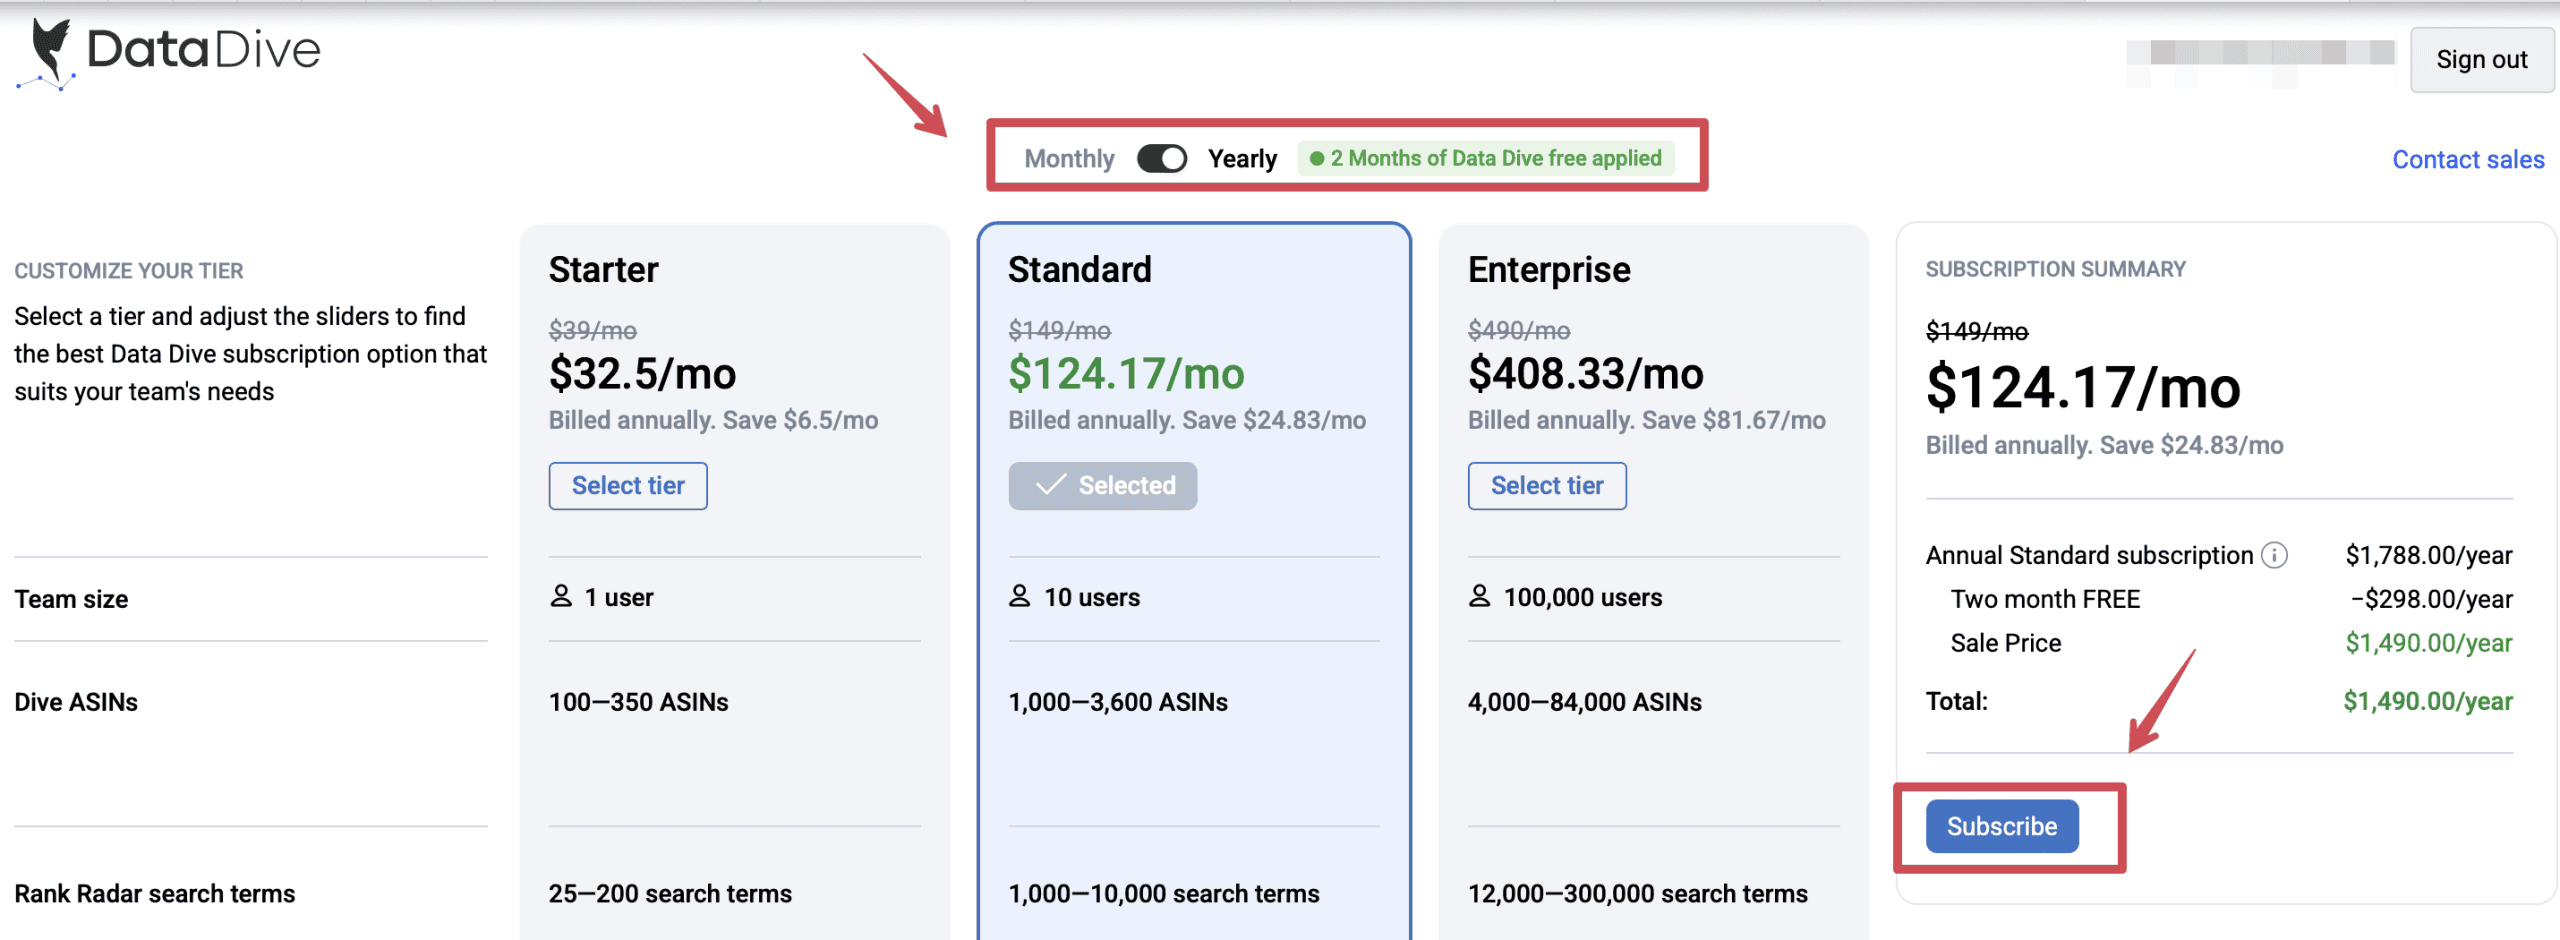Click '100—350 ASINs' in Starter column

click(x=638, y=702)
